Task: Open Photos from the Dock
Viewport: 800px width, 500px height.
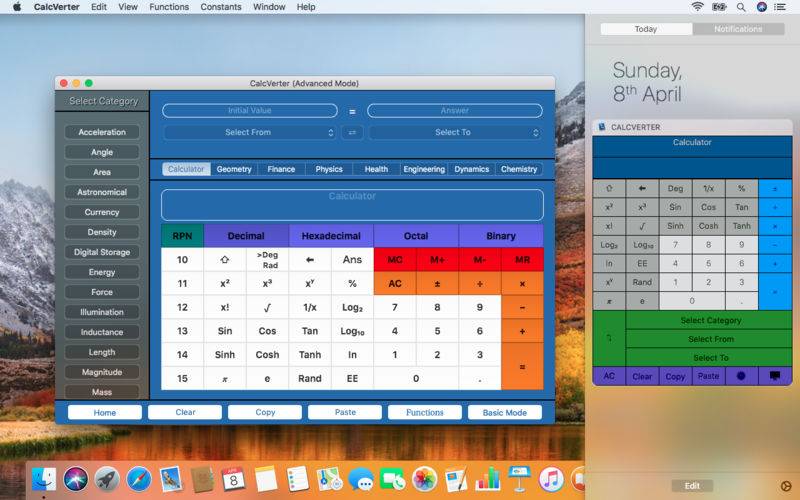Action: point(424,479)
